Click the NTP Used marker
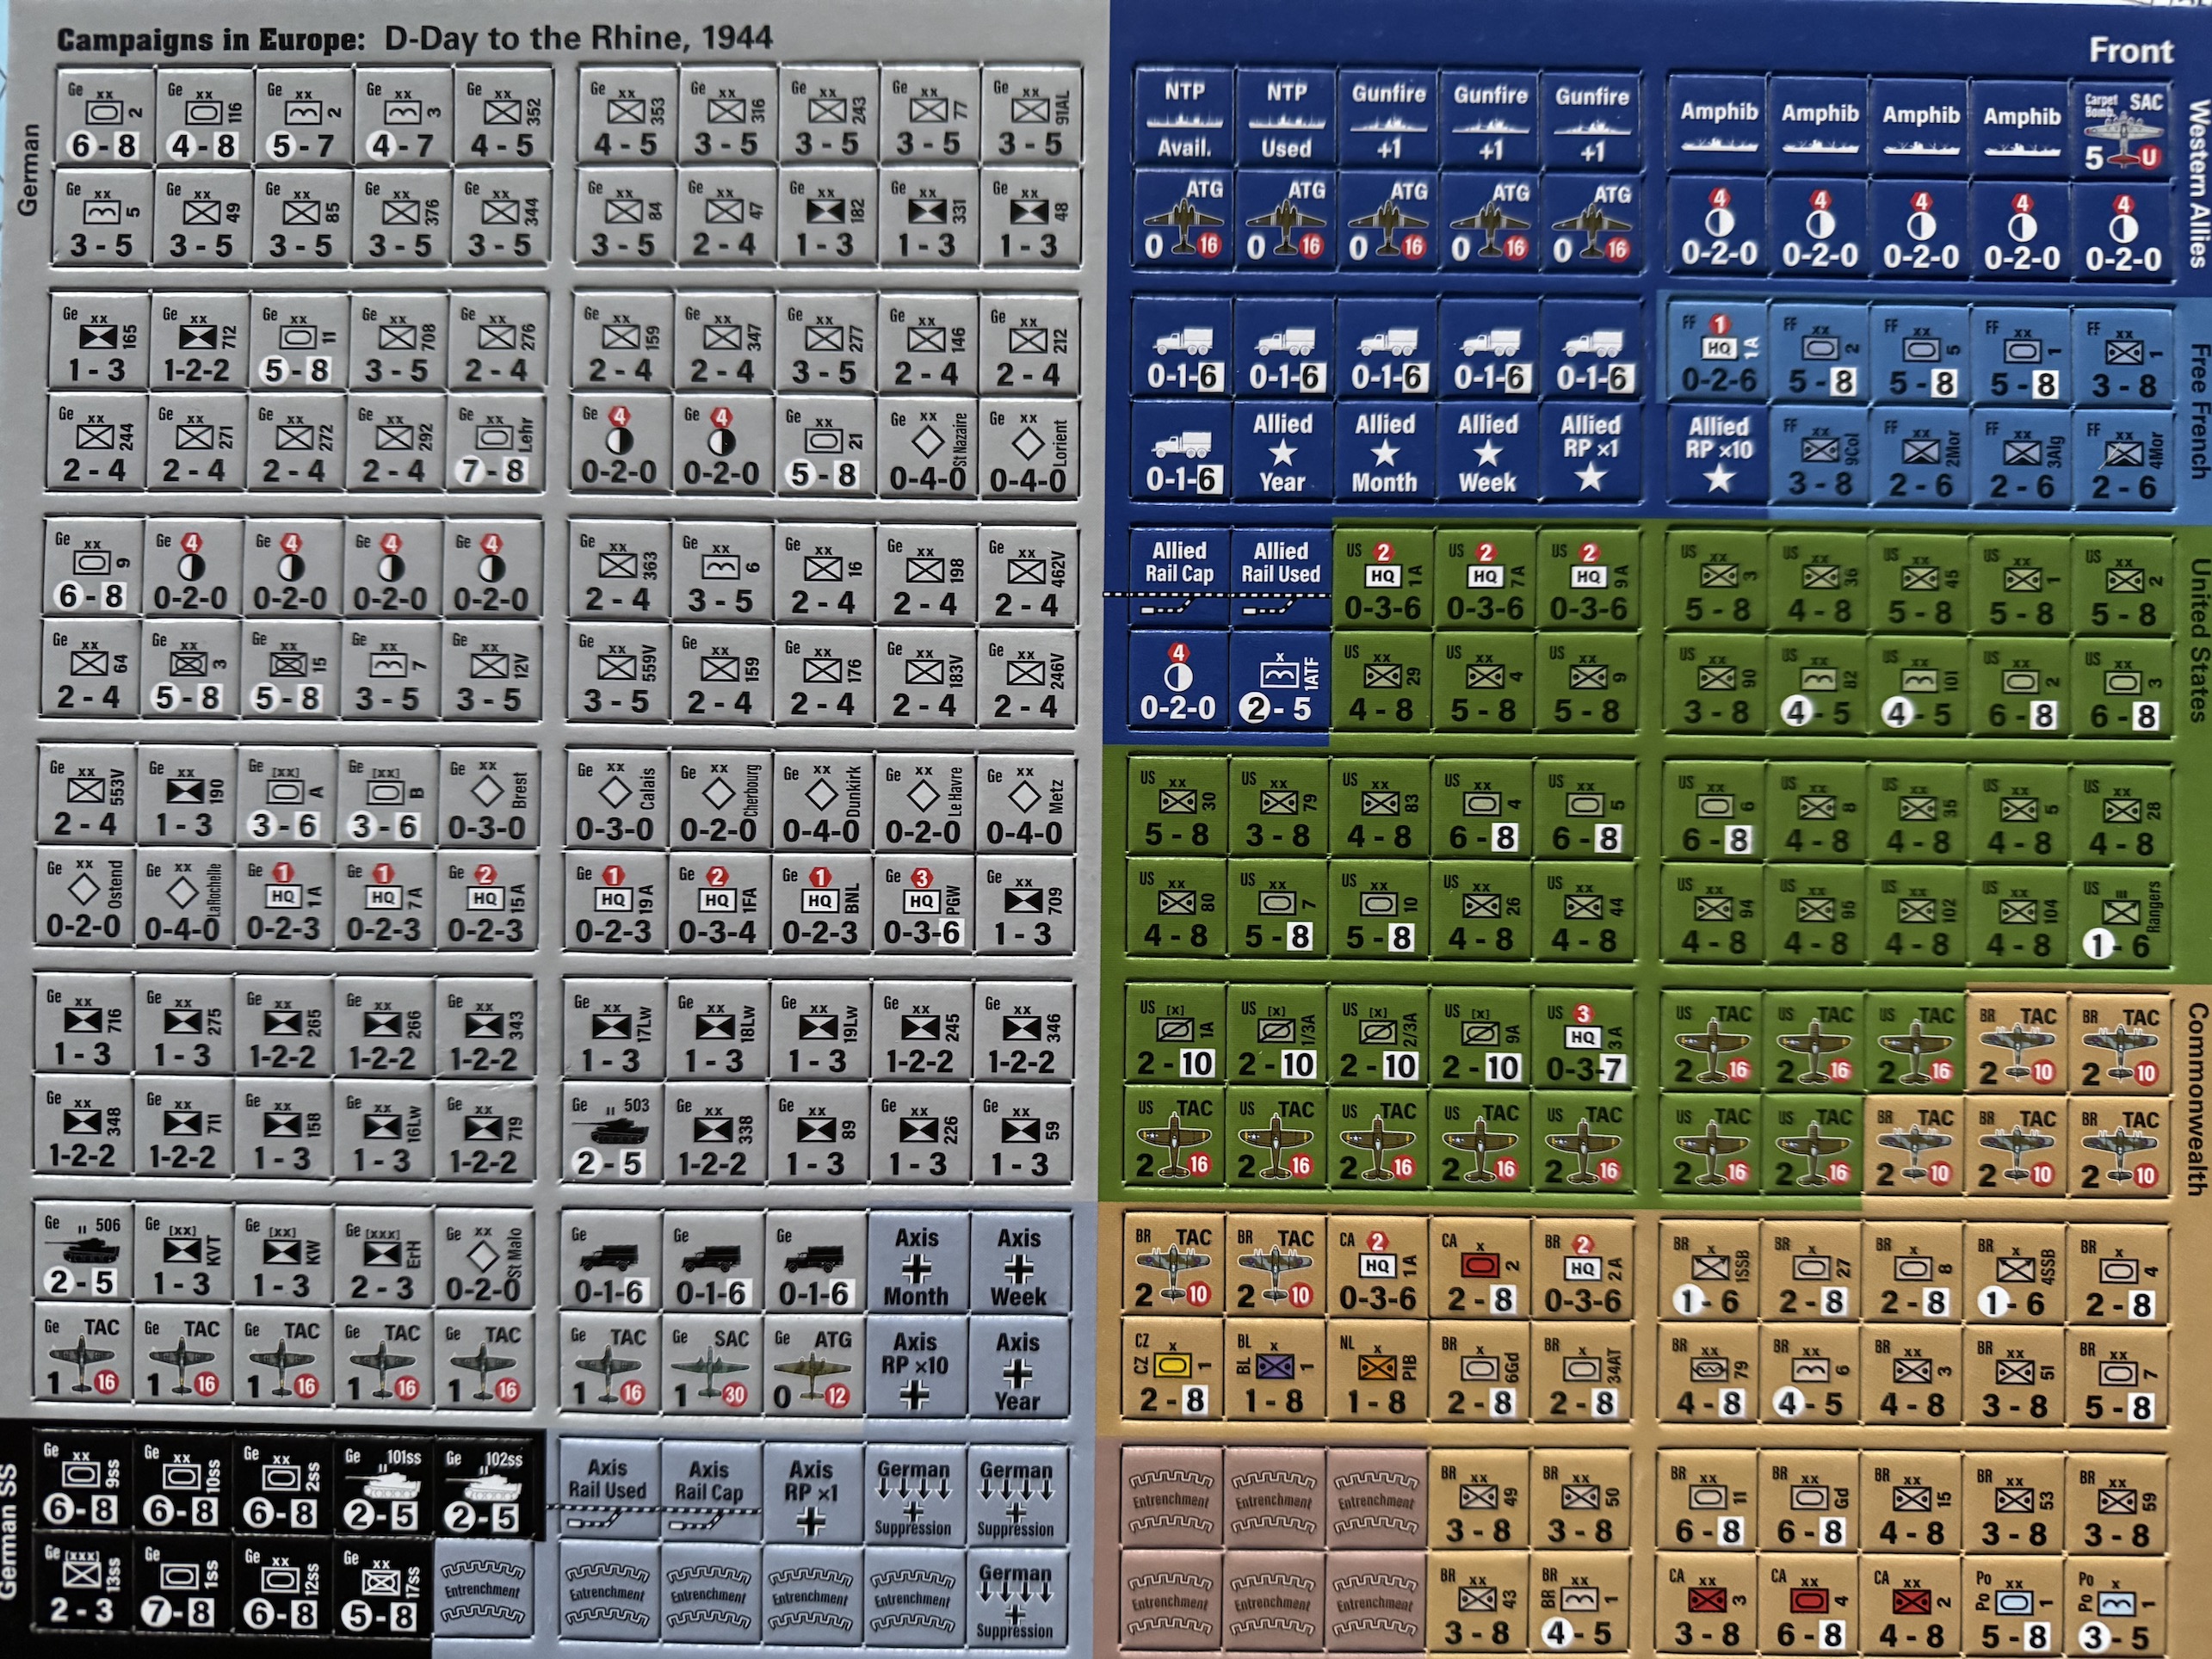 click(x=1286, y=120)
